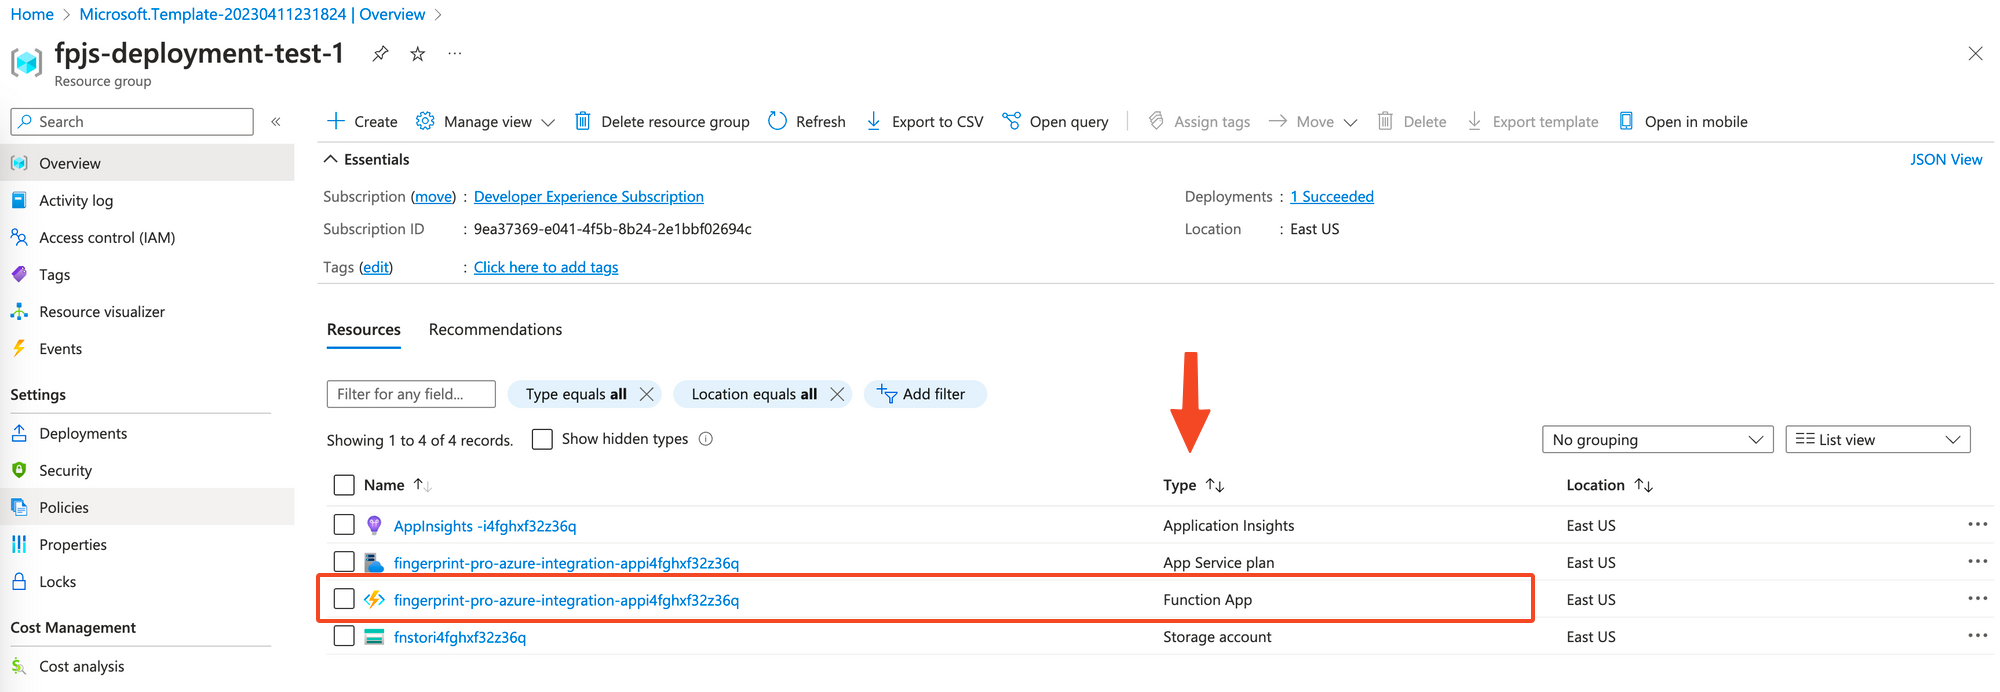Check the Function App row checkbox
Viewport: 2000px width, 692px height.
344,598
